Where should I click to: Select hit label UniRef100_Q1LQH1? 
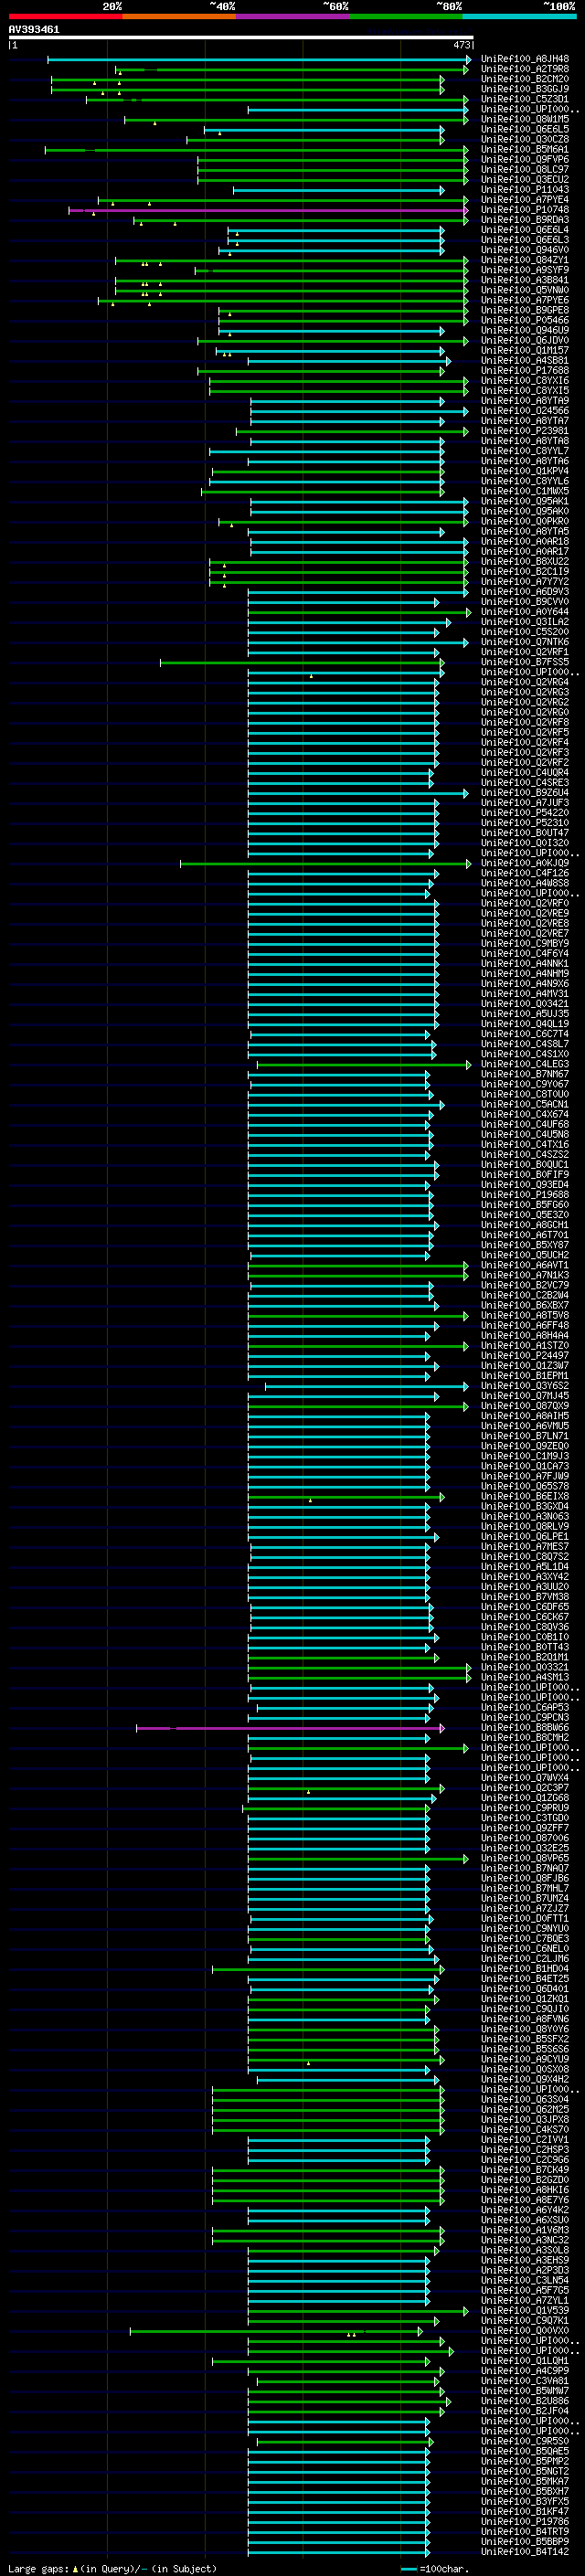pyautogui.click(x=525, y=2360)
